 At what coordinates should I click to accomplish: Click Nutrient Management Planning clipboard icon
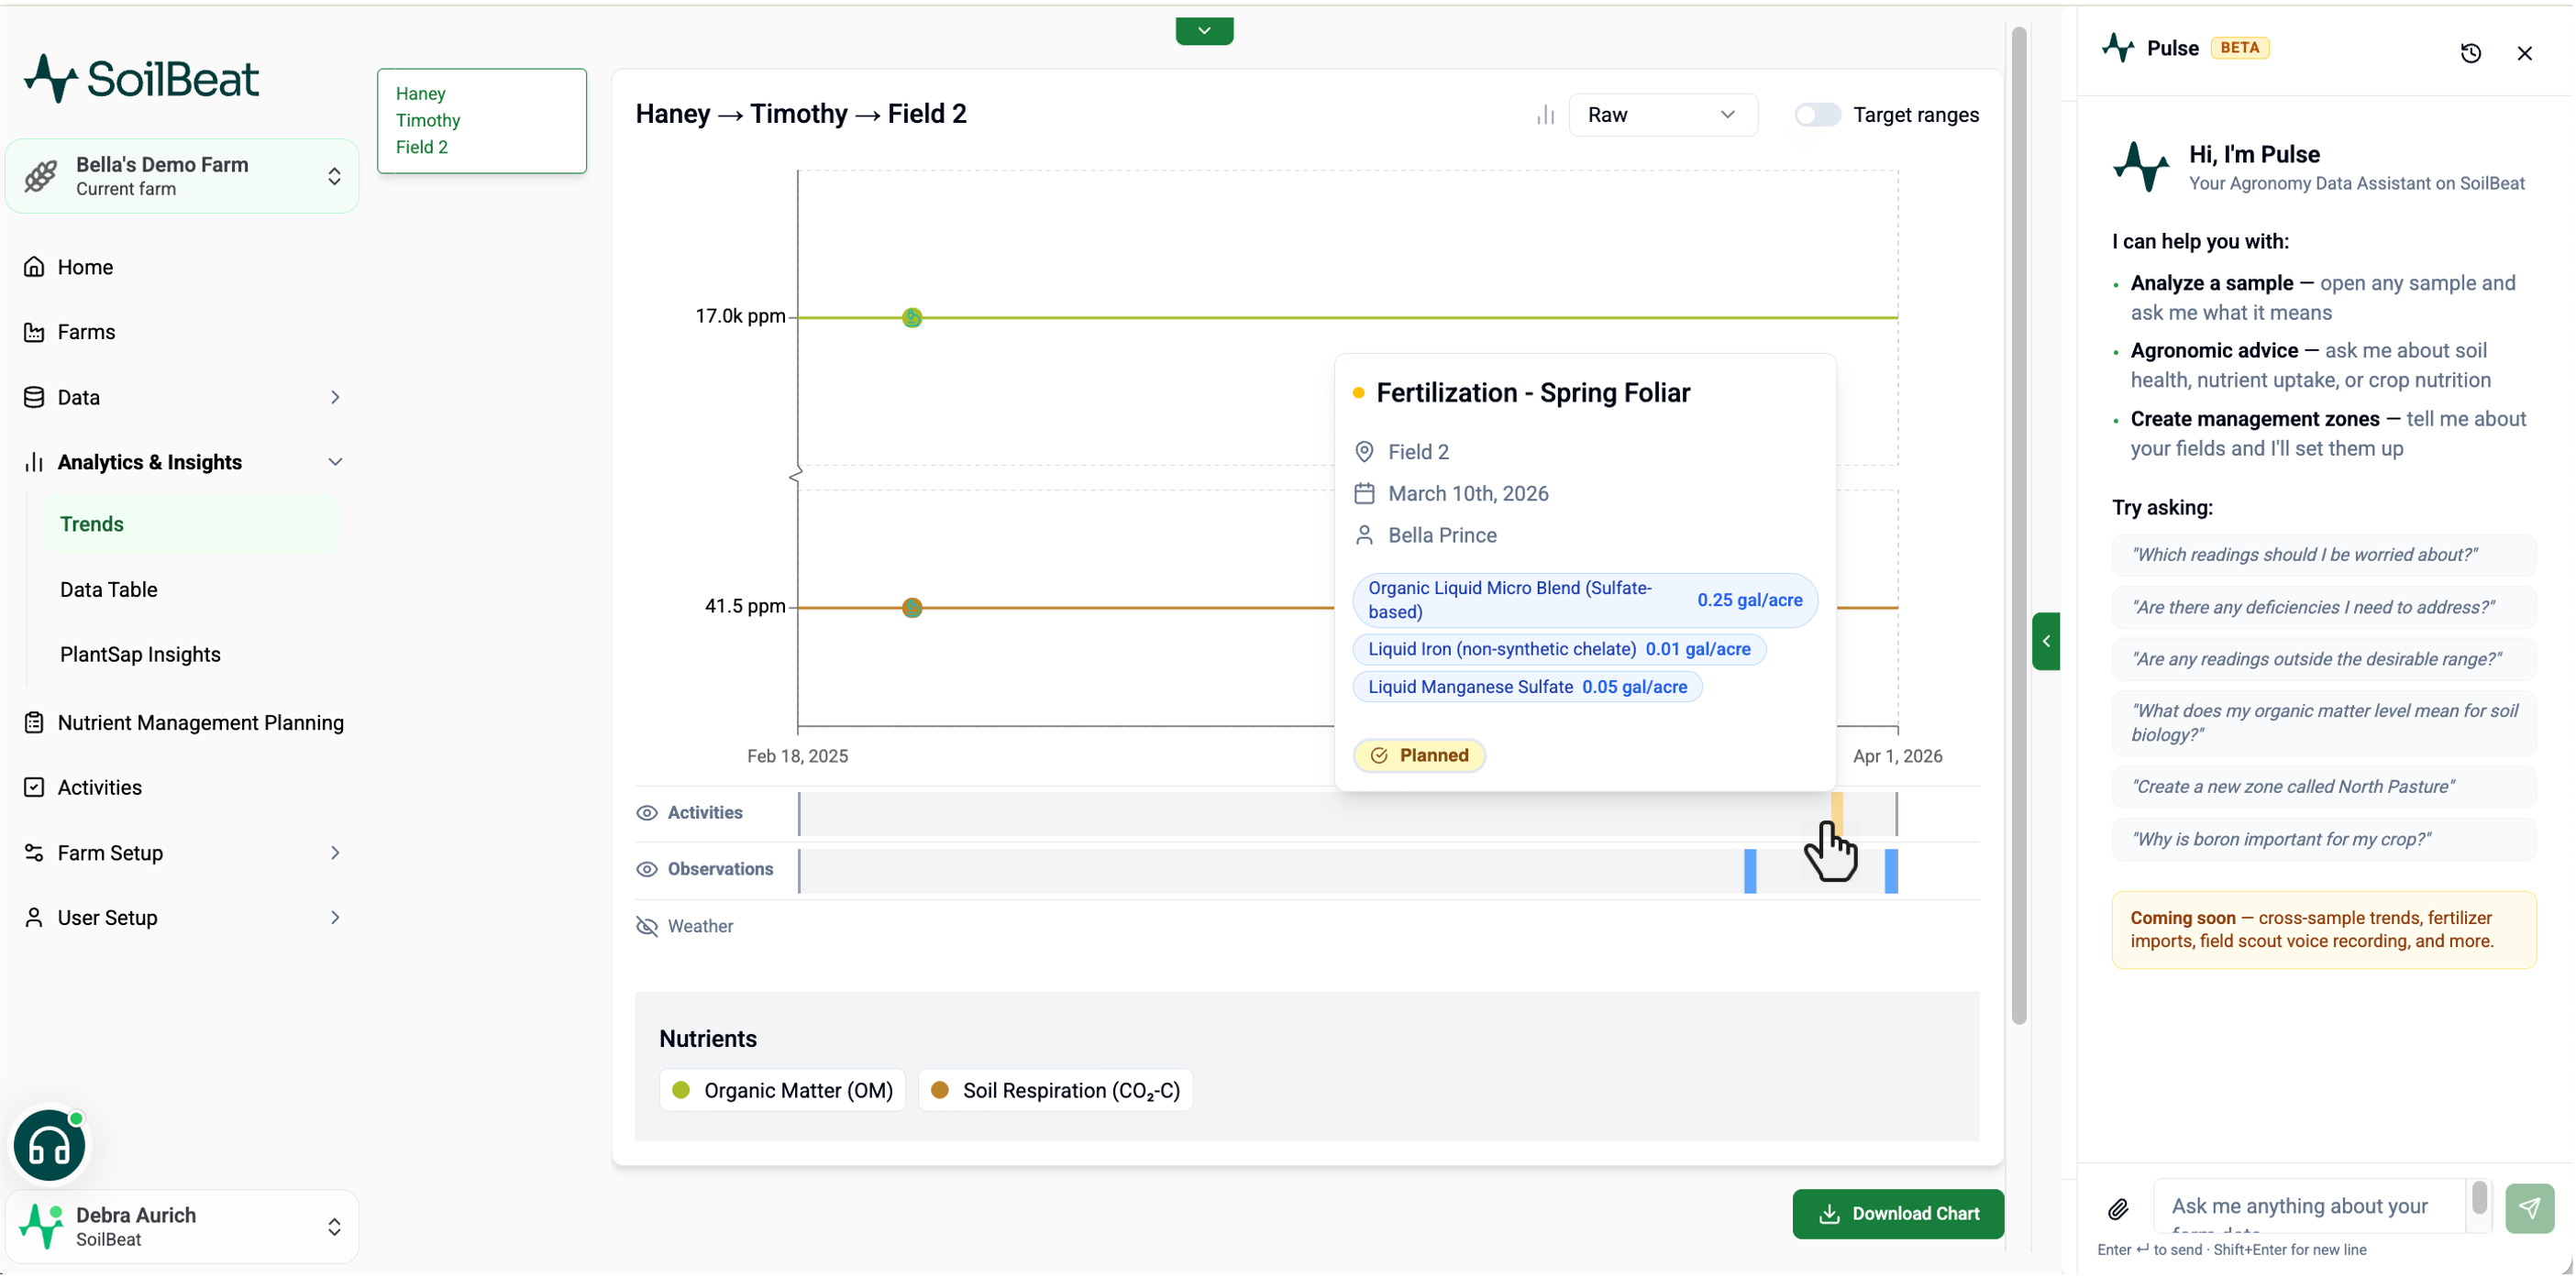point(34,722)
